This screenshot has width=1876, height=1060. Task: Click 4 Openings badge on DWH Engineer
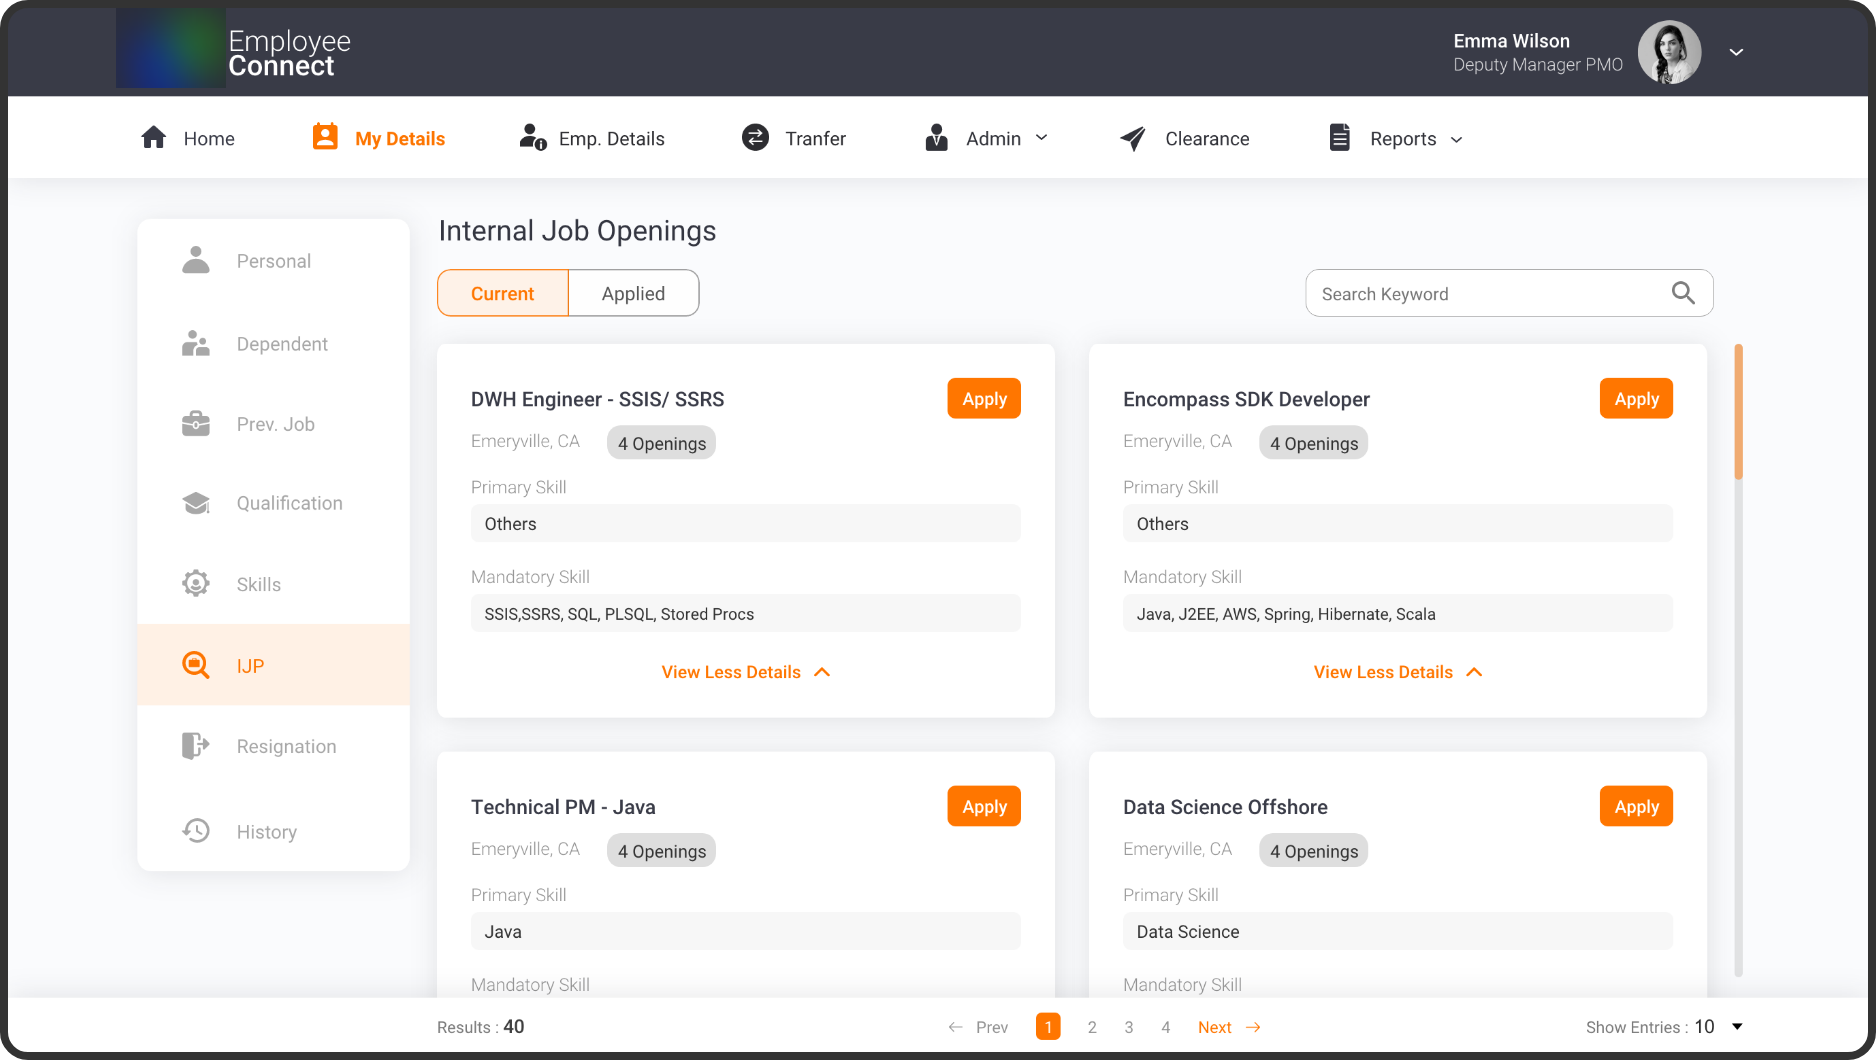(x=661, y=443)
